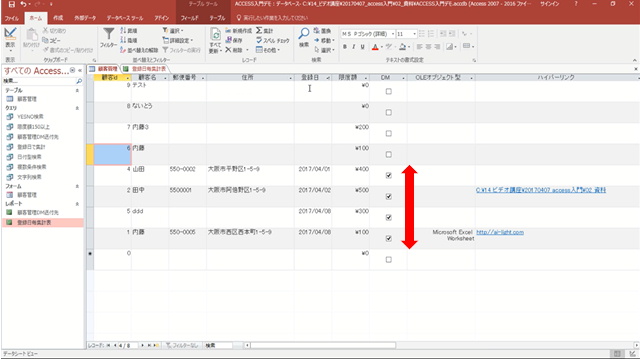Uncheck the DM box for 田中 row
This screenshot has width=640, height=360.
(x=389, y=197)
